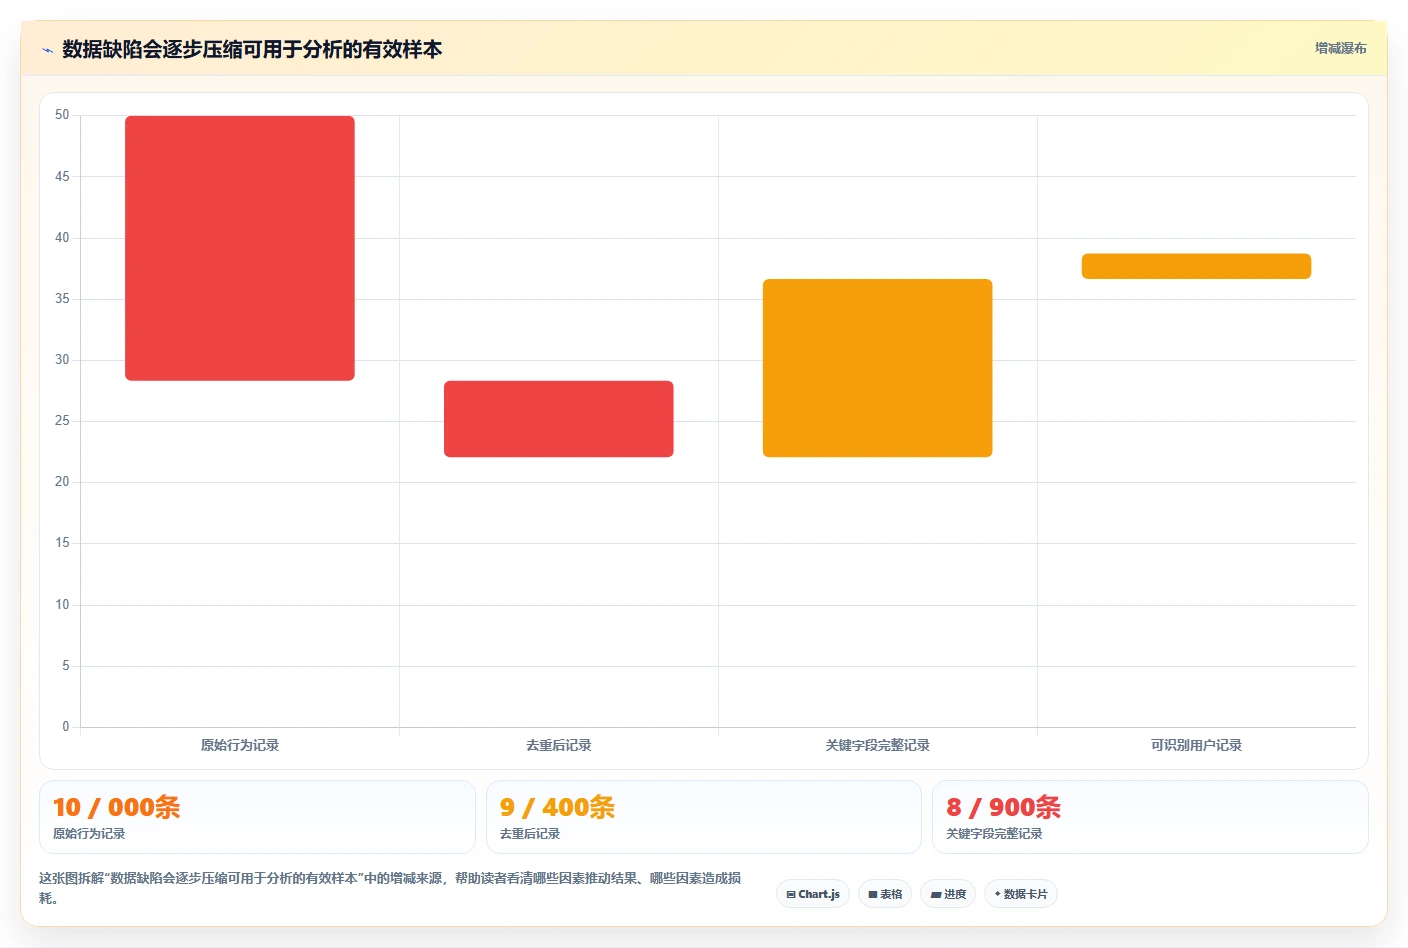Click the thin orange bar for 可识别用户记录

point(1196,266)
